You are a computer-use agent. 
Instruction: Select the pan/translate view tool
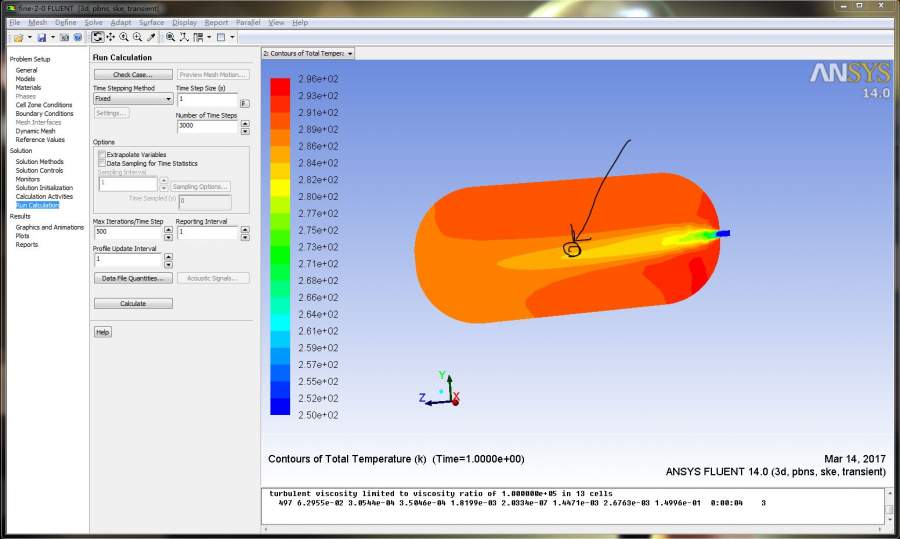pyautogui.click(x=111, y=37)
